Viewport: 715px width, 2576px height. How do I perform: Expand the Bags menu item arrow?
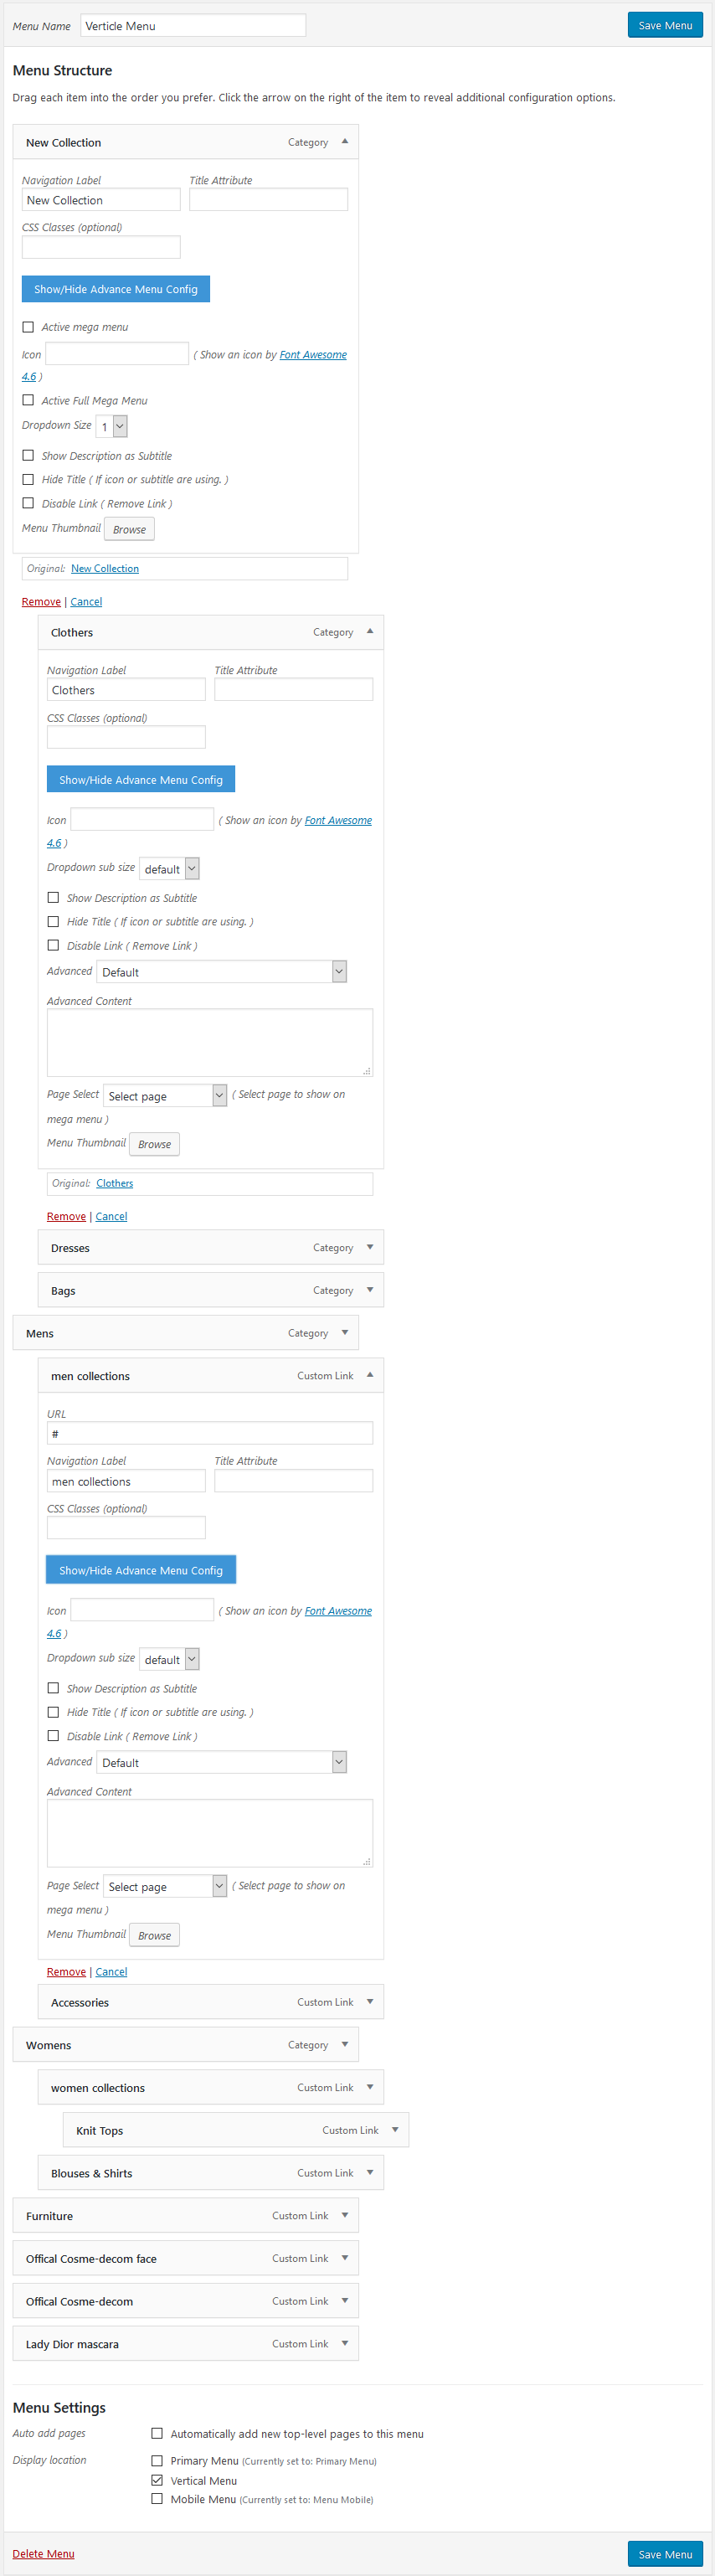[x=369, y=1290]
